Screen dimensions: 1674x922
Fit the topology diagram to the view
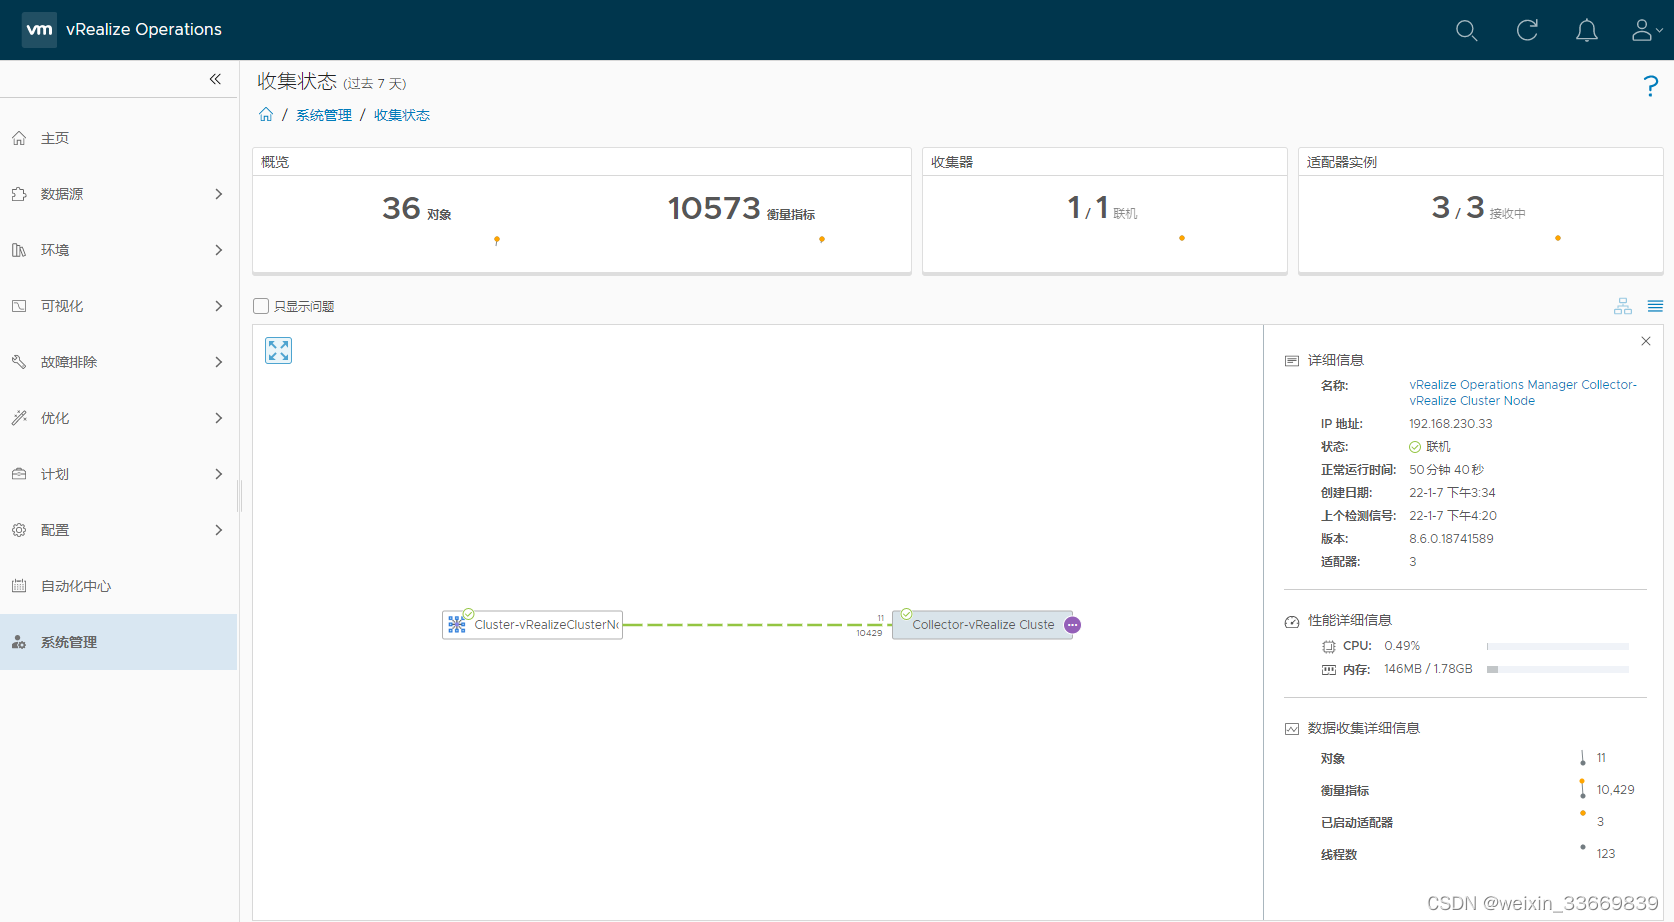click(x=279, y=350)
